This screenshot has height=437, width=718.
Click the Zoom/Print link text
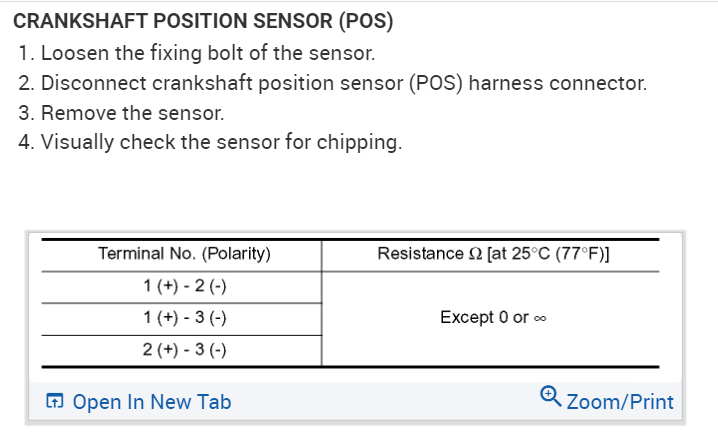click(619, 402)
